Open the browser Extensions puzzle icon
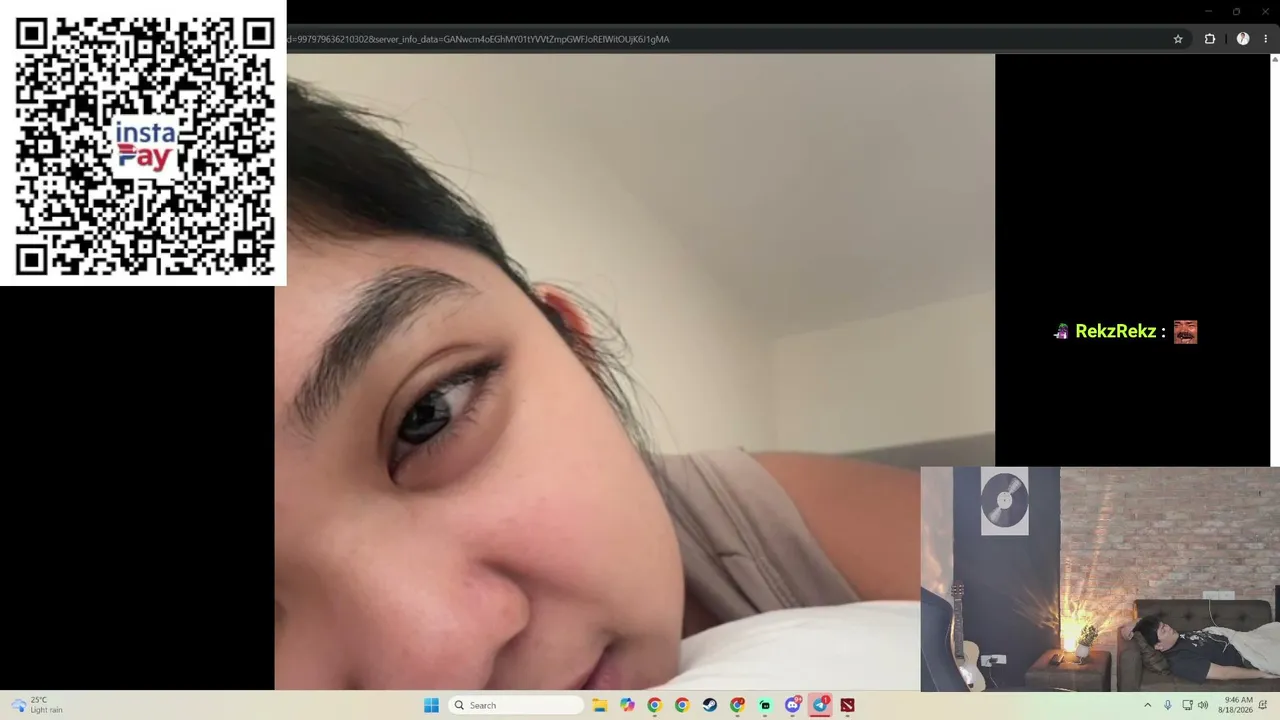The image size is (1280, 720). [x=1209, y=39]
